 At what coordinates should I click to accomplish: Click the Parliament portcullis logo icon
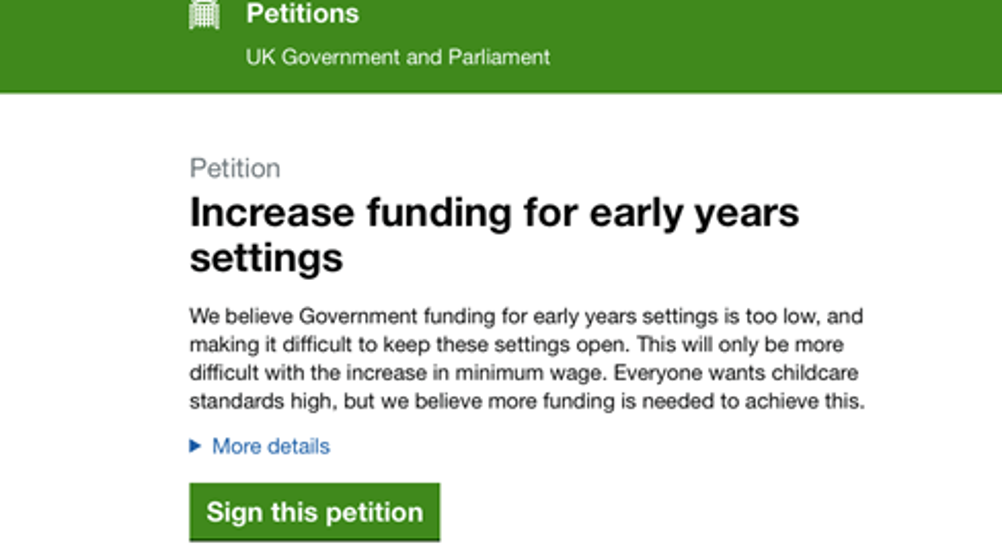(x=204, y=14)
